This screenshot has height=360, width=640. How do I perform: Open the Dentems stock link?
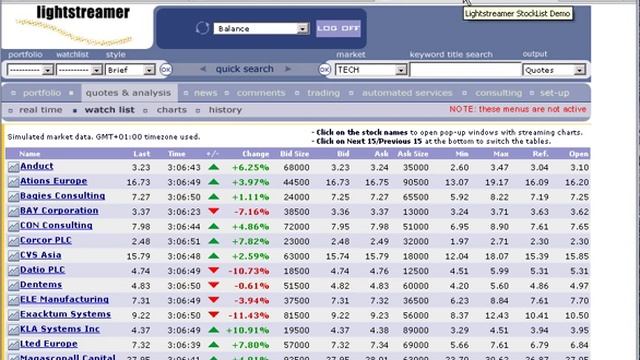(41, 284)
